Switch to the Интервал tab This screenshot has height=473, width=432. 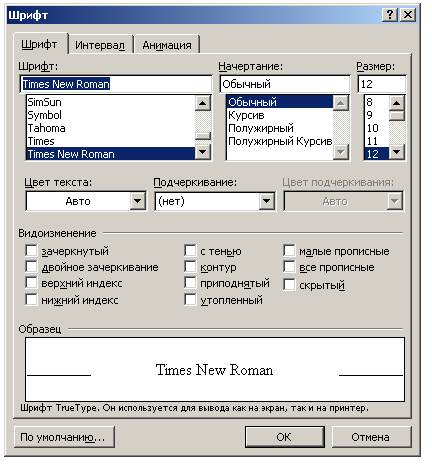coord(100,45)
